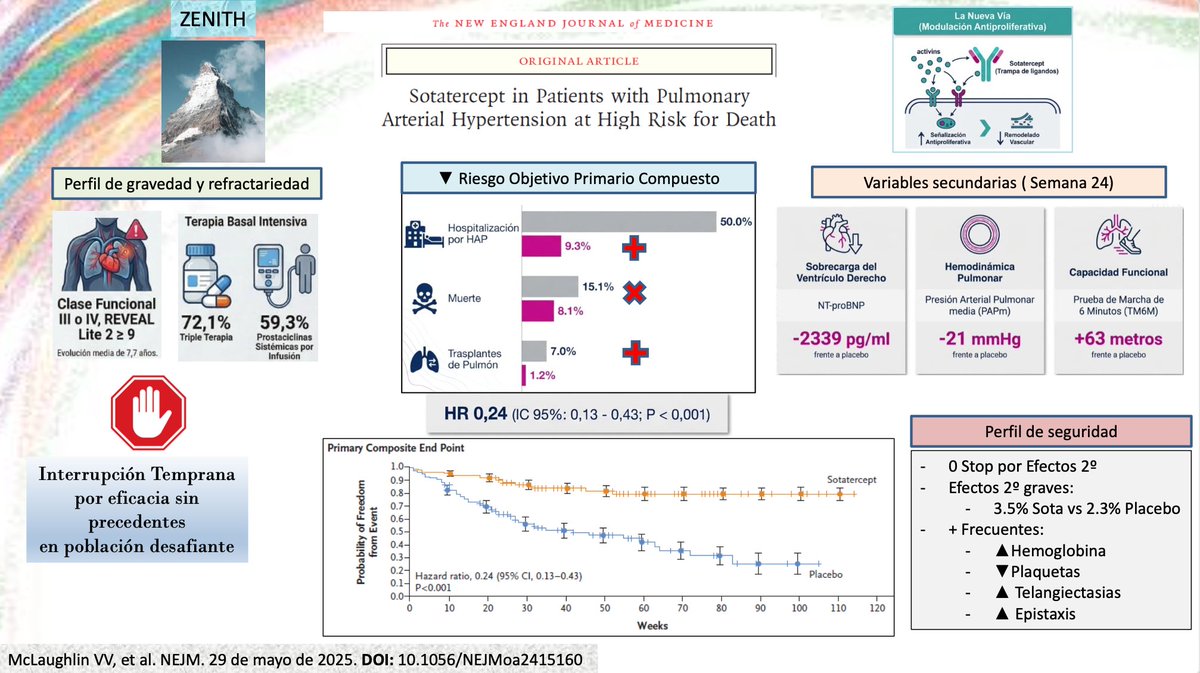Click the ZENITH title label
This screenshot has width=1200, height=673.
tap(213, 20)
